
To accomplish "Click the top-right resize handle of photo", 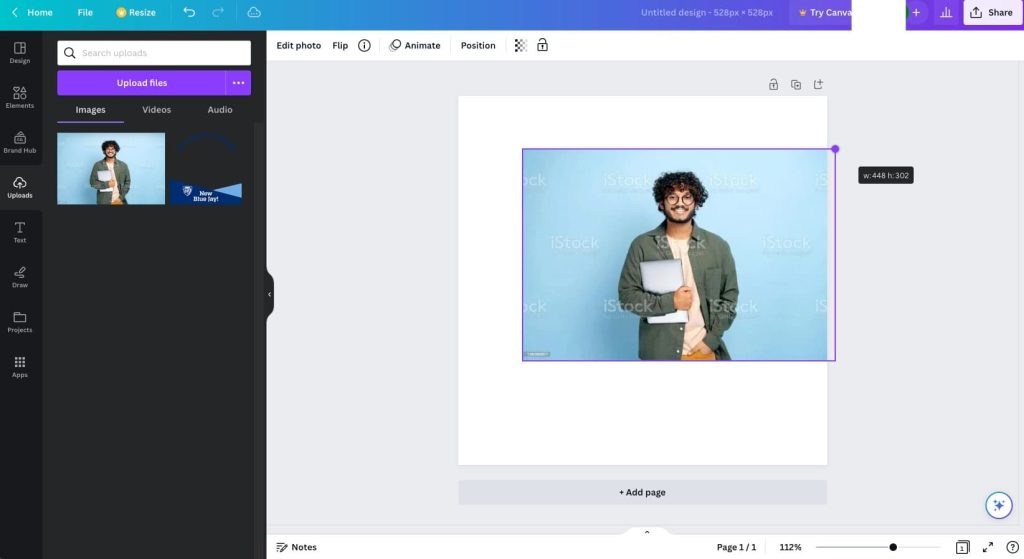I will (835, 149).
